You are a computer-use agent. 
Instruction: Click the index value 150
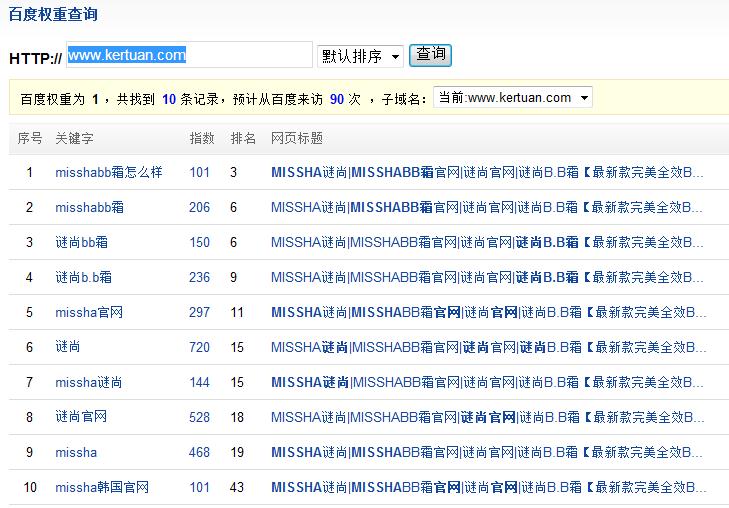point(199,242)
